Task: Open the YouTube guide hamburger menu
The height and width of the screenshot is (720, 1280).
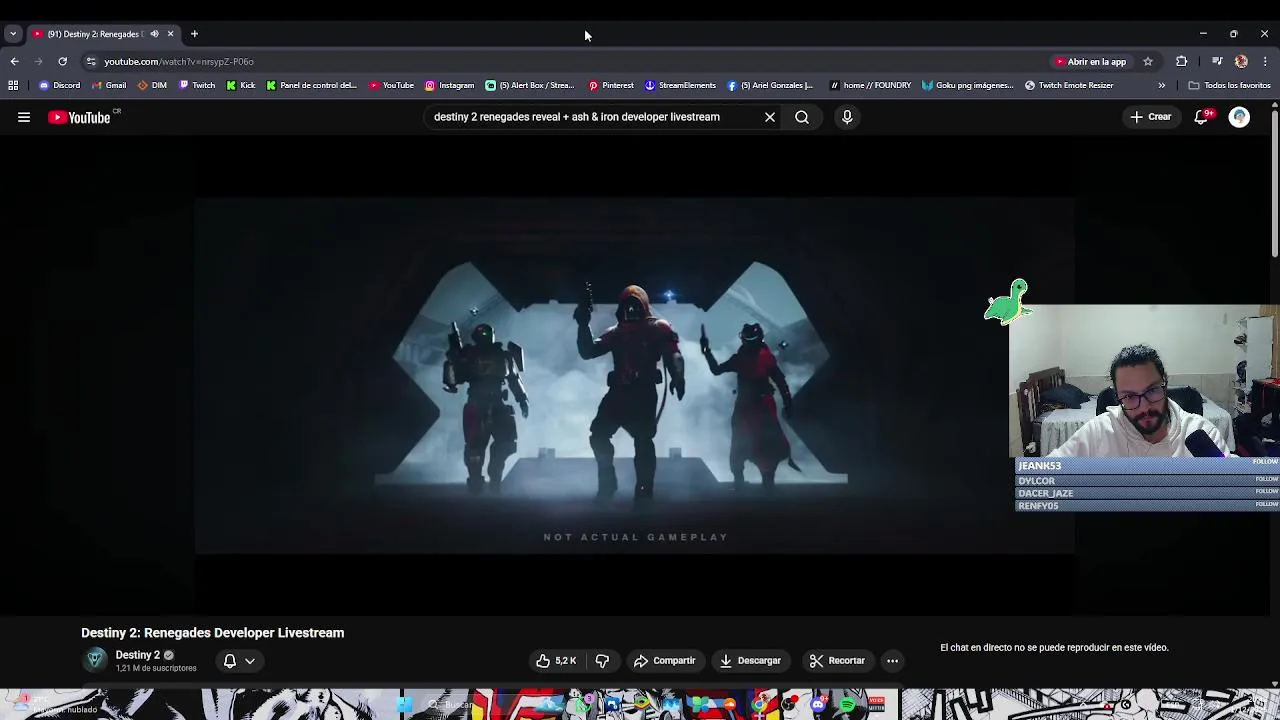Action: tap(24, 117)
